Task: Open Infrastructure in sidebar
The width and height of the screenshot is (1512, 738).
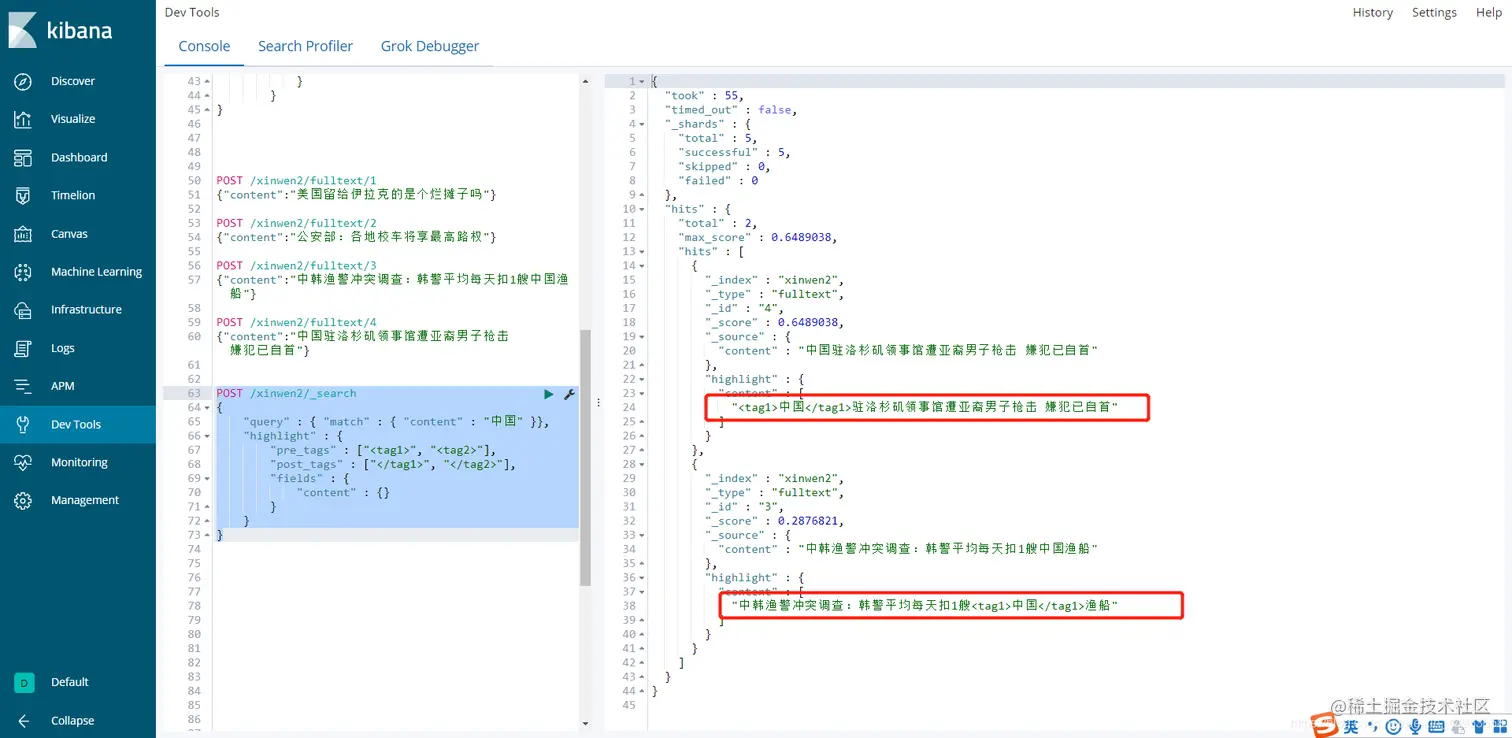Action: point(78,310)
